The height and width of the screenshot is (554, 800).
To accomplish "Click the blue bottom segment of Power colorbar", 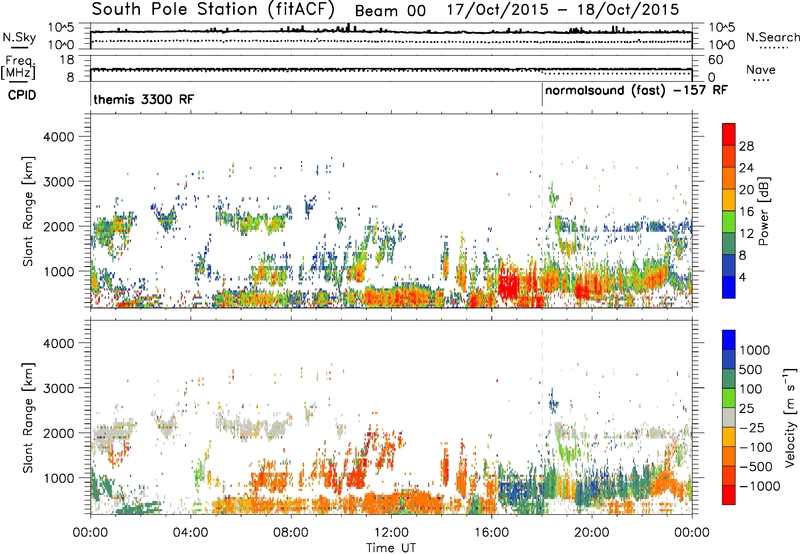I will click(729, 287).
